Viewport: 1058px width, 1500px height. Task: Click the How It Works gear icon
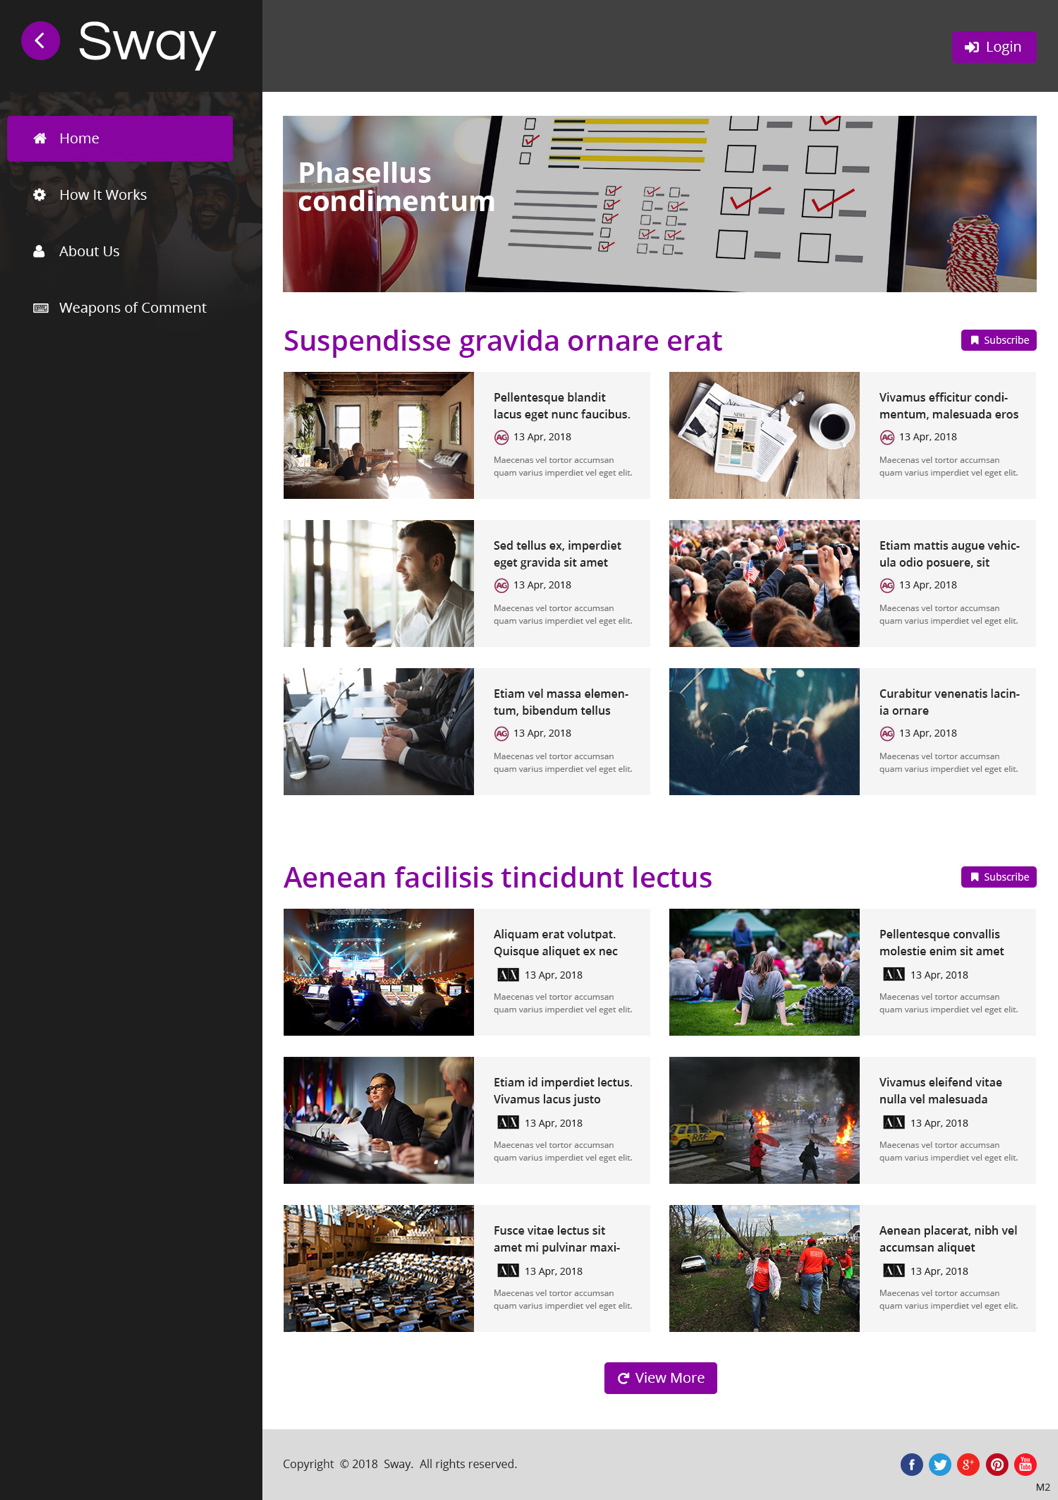pos(40,195)
